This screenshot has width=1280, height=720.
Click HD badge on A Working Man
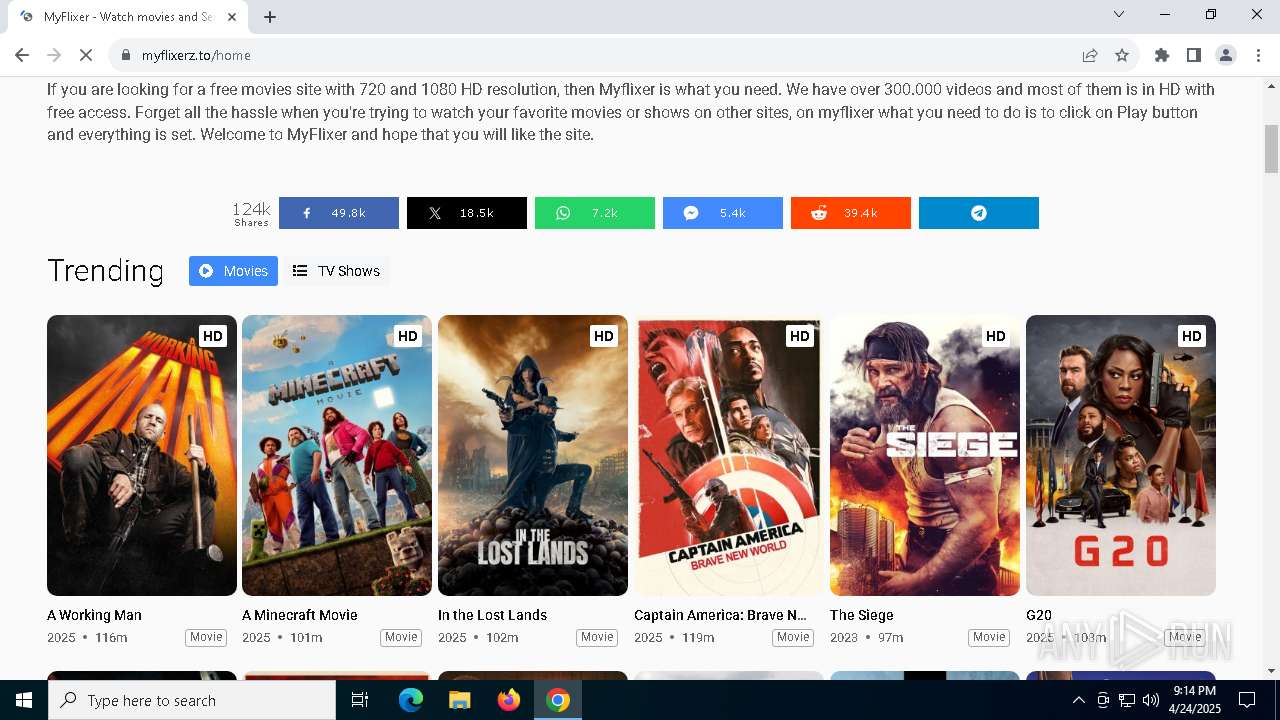(212, 336)
